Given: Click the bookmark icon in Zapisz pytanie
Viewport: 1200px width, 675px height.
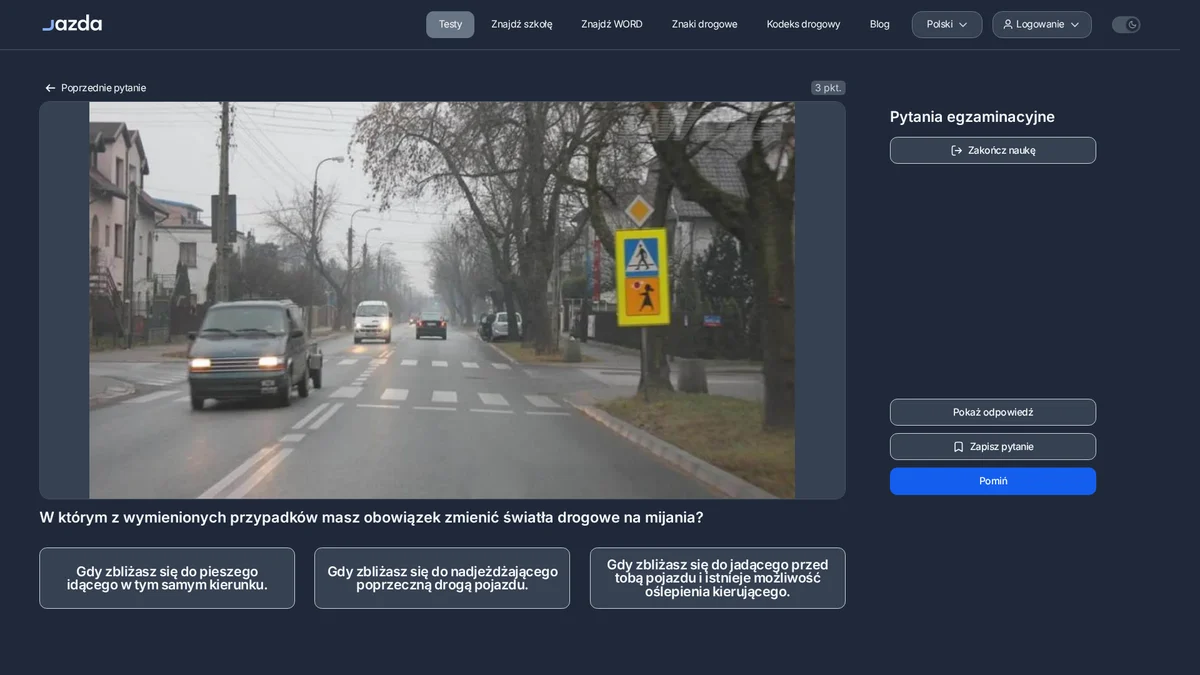Looking at the screenshot, I should (x=958, y=447).
